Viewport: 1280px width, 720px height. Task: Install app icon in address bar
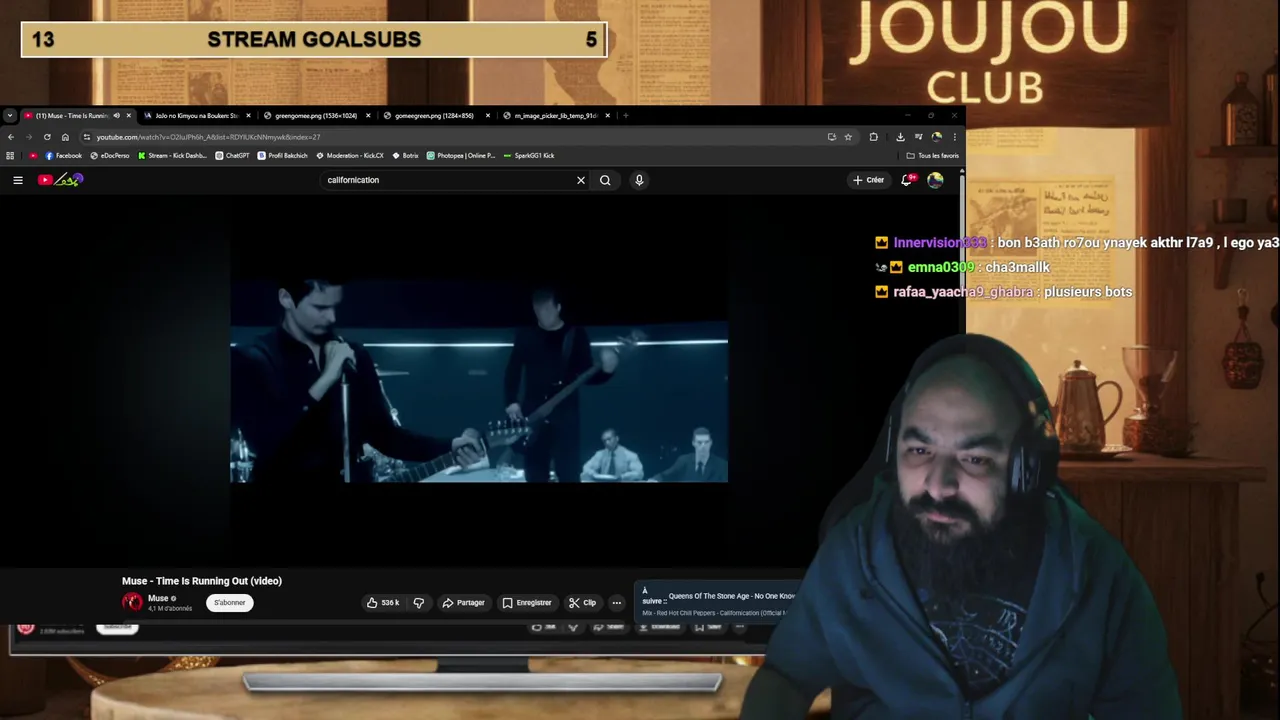[x=832, y=137]
